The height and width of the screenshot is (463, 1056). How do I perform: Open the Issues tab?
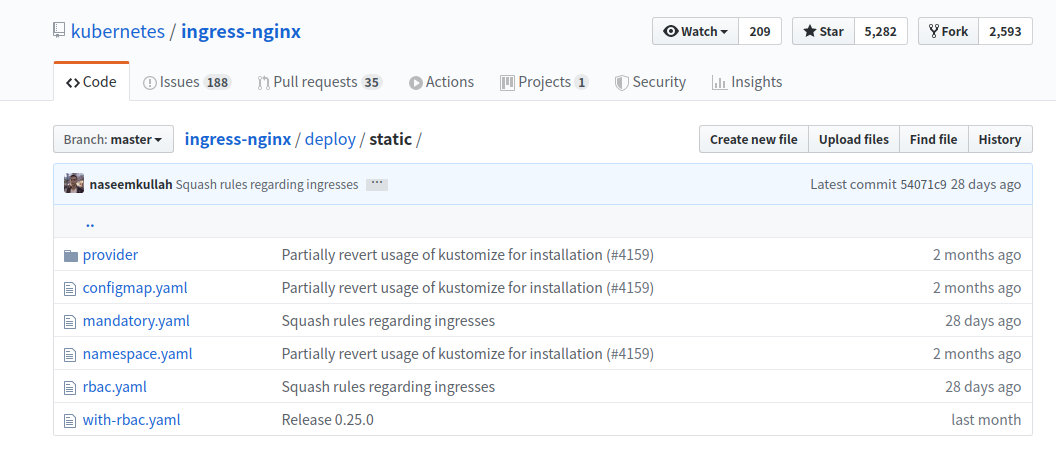[187, 82]
